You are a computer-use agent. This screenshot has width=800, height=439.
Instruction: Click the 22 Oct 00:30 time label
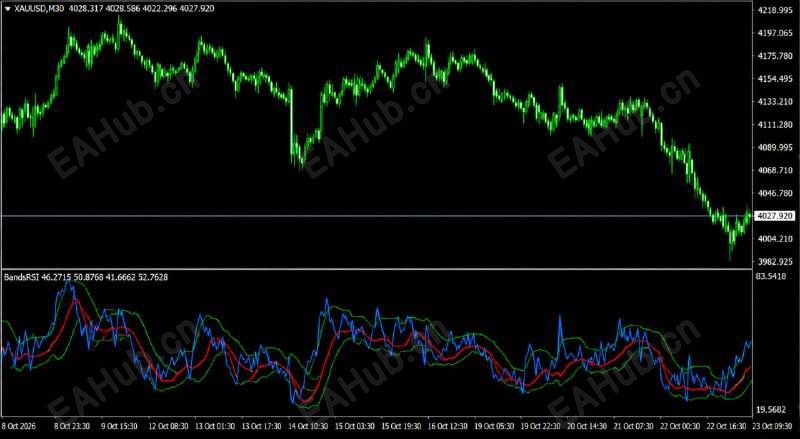682,426
